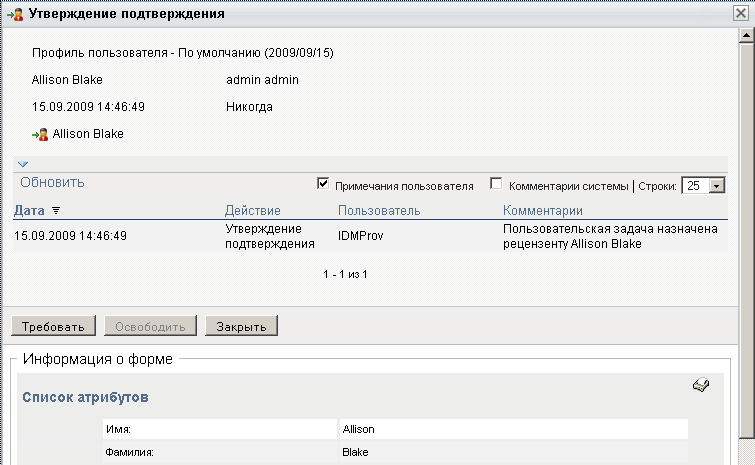This screenshot has width=755, height=465.
Task: Enable the Примечания пользователя checkbox
Action: click(323, 184)
